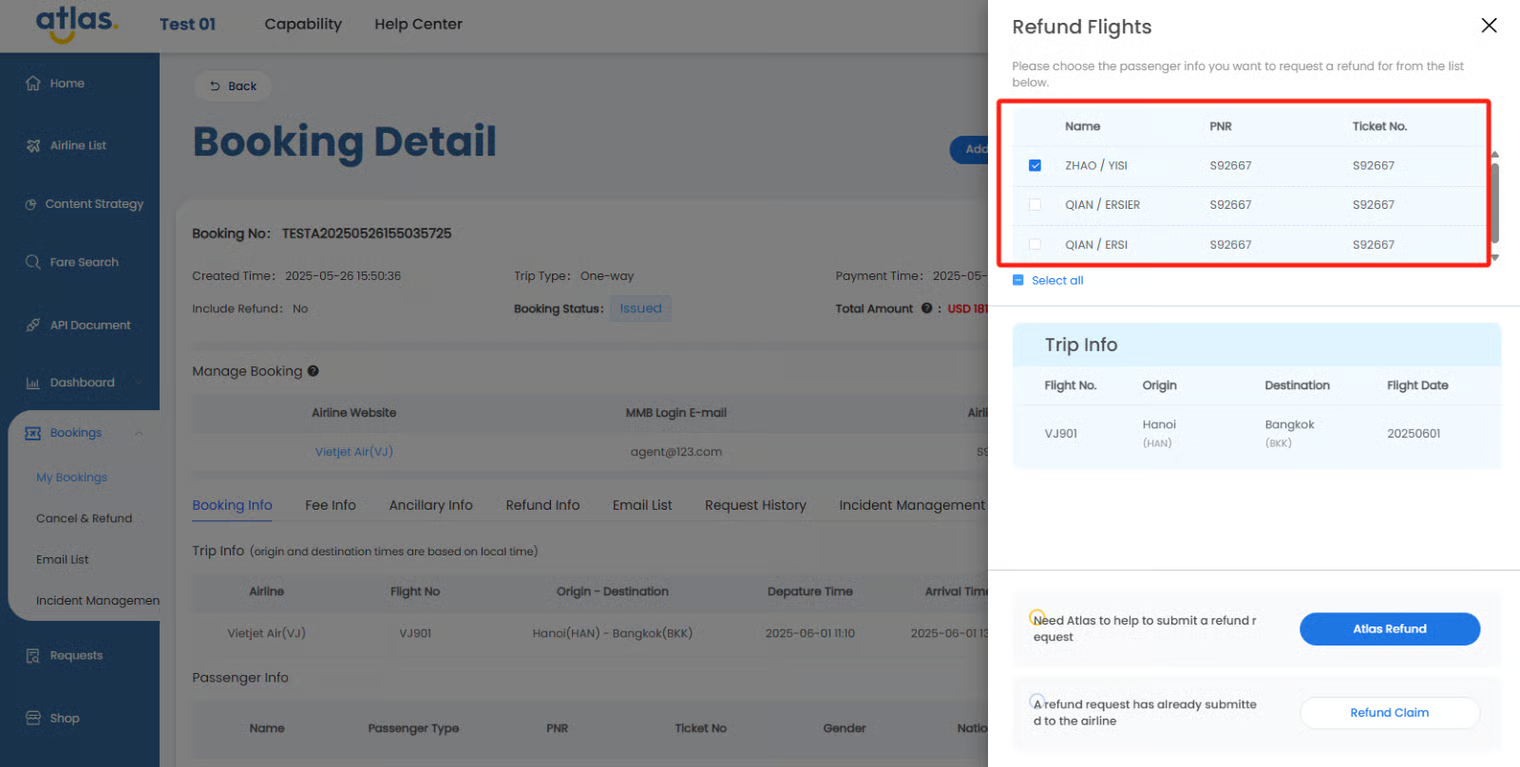Click the Shop icon in sidebar

tap(33, 718)
